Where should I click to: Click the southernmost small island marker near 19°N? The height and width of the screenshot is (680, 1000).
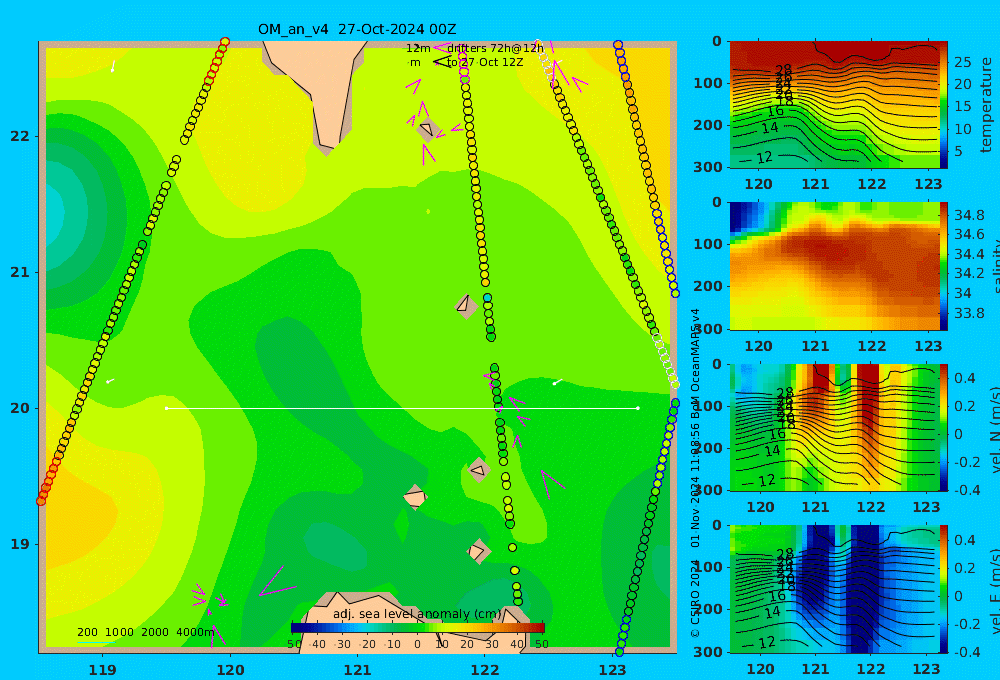(477, 551)
